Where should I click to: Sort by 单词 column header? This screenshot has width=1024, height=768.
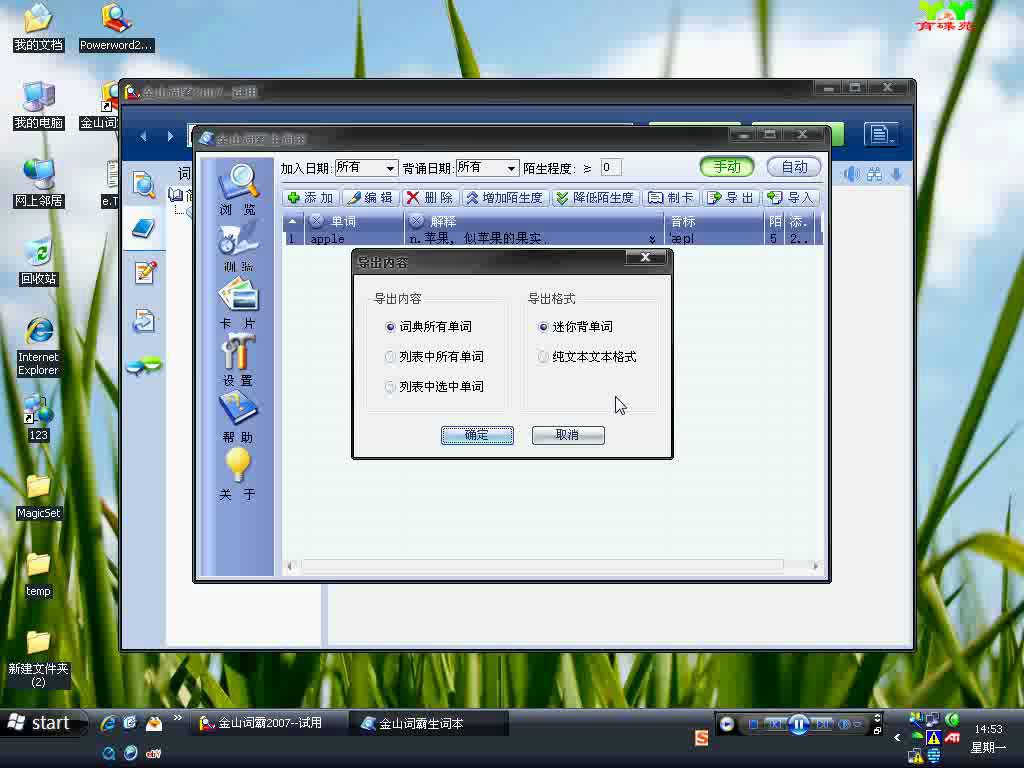click(x=354, y=221)
